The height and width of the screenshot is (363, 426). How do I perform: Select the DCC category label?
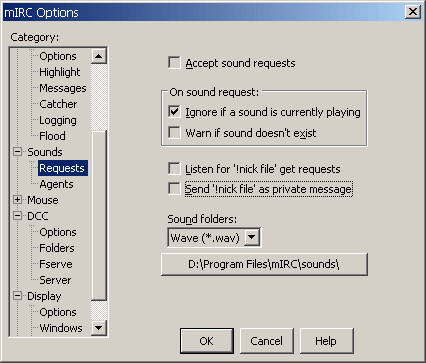(38, 216)
